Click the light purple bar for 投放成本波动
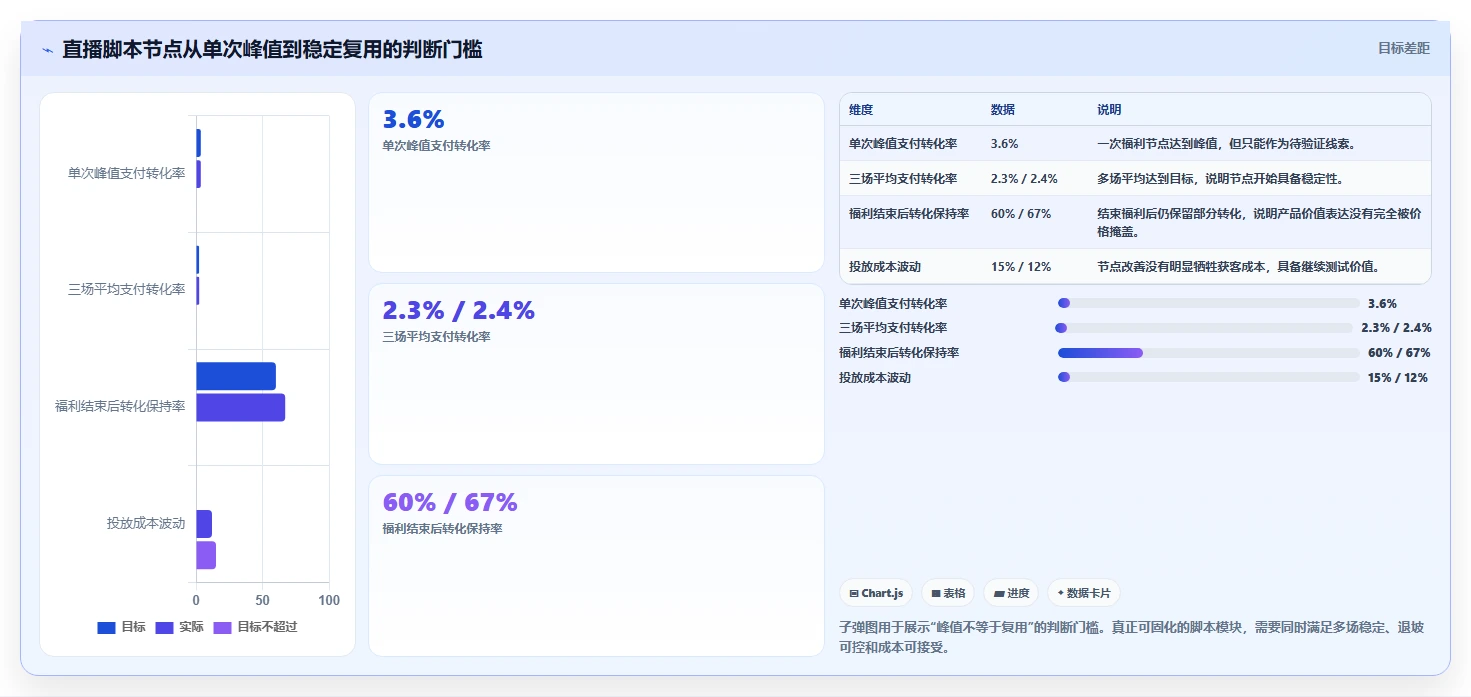 point(206,555)
